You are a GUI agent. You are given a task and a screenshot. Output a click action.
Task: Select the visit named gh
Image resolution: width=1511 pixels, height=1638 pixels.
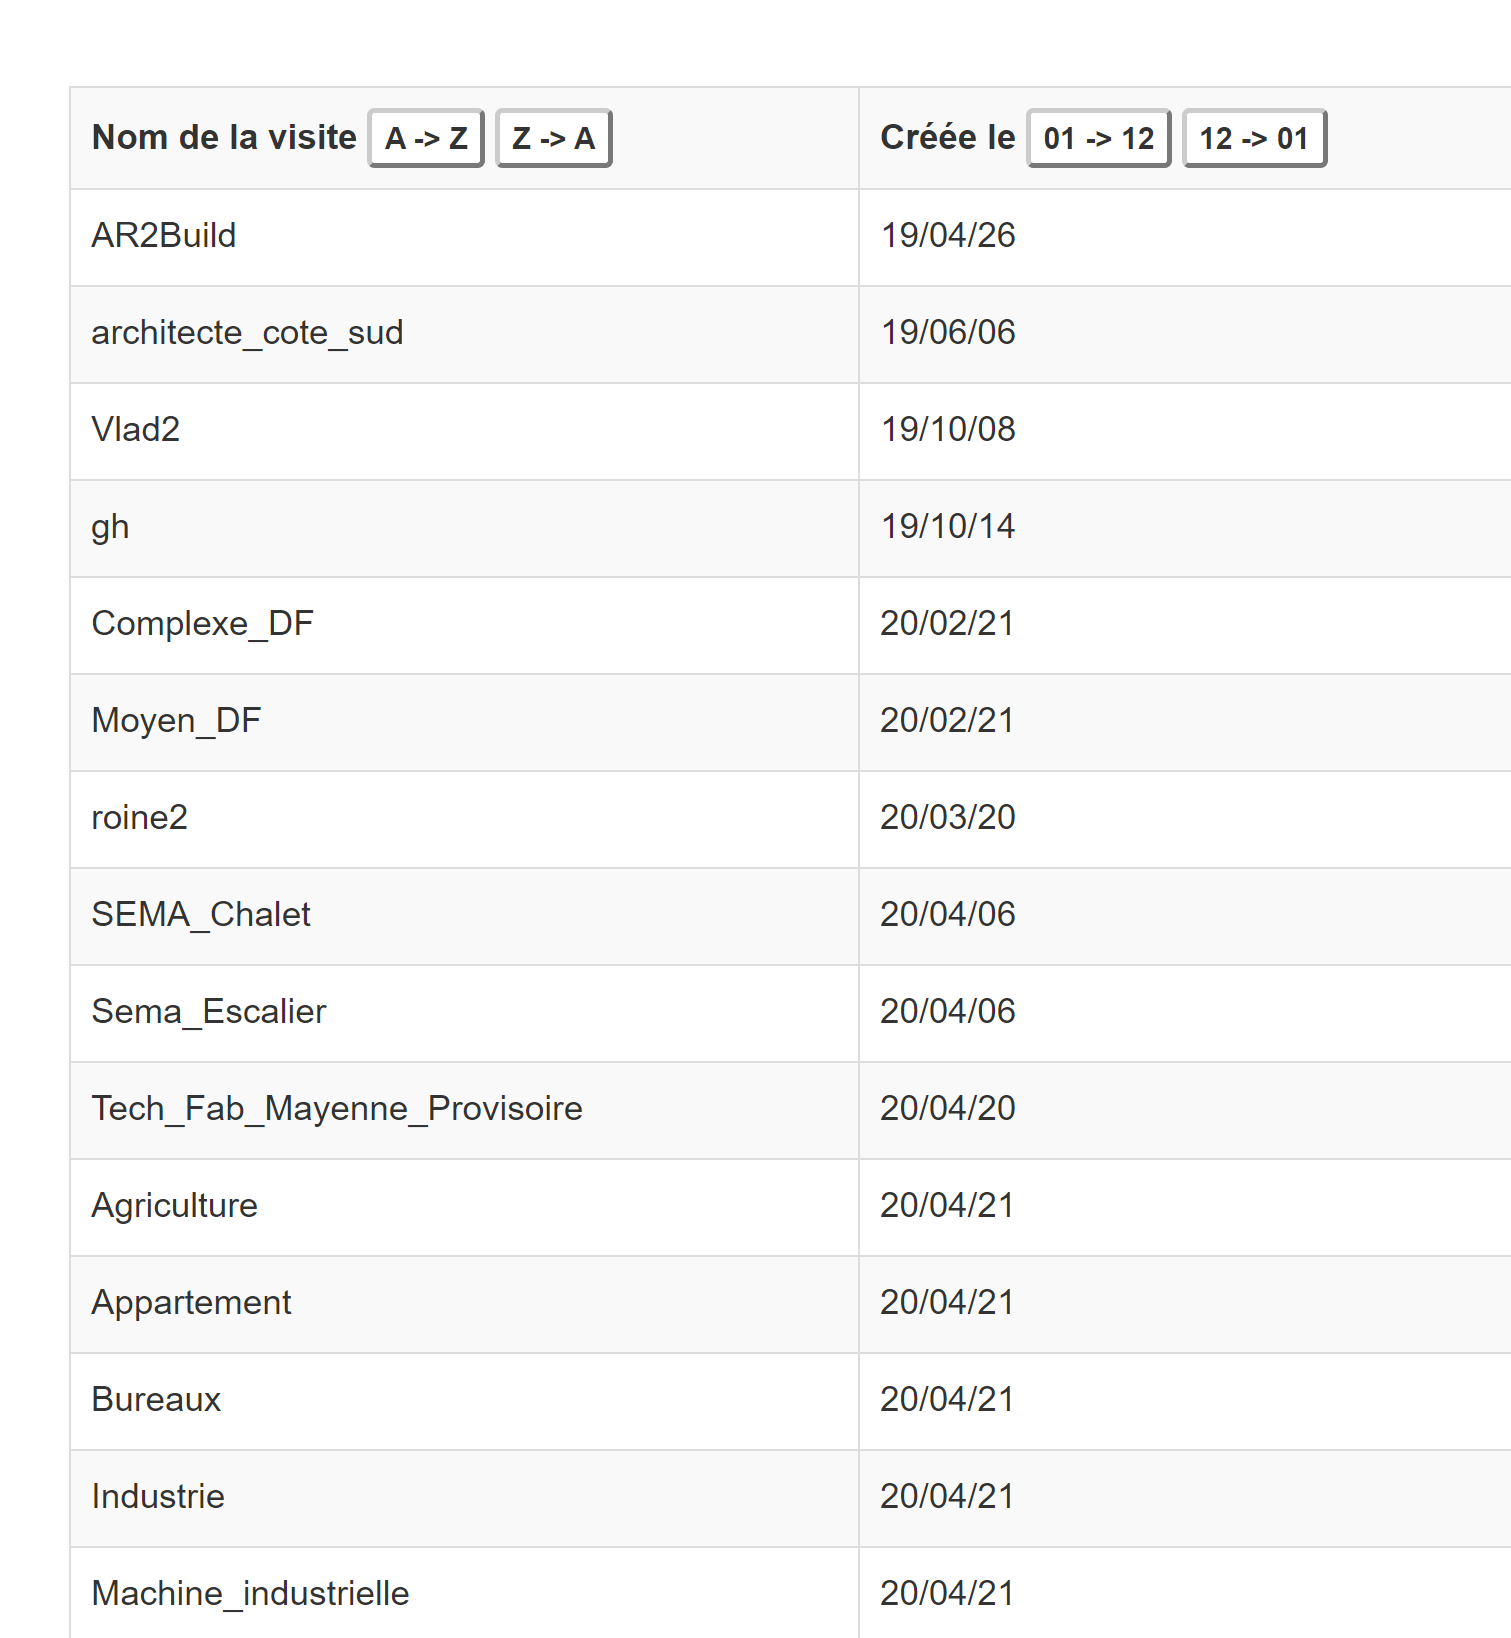point(110,527)
